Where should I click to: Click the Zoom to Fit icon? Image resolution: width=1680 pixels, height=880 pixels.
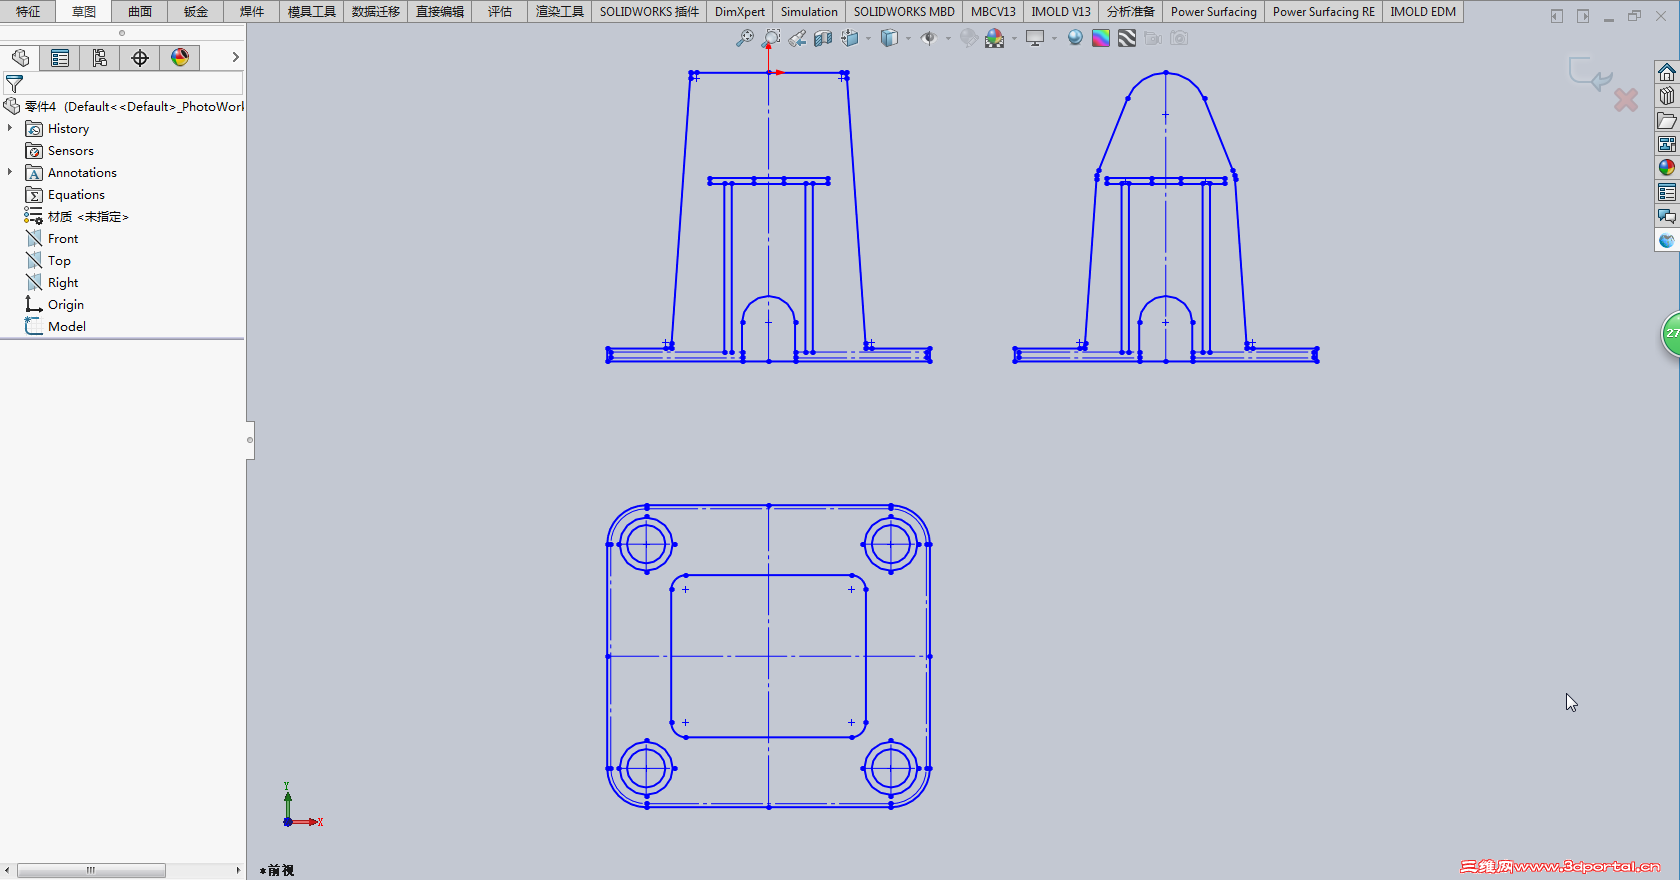(x=745, y=38)
